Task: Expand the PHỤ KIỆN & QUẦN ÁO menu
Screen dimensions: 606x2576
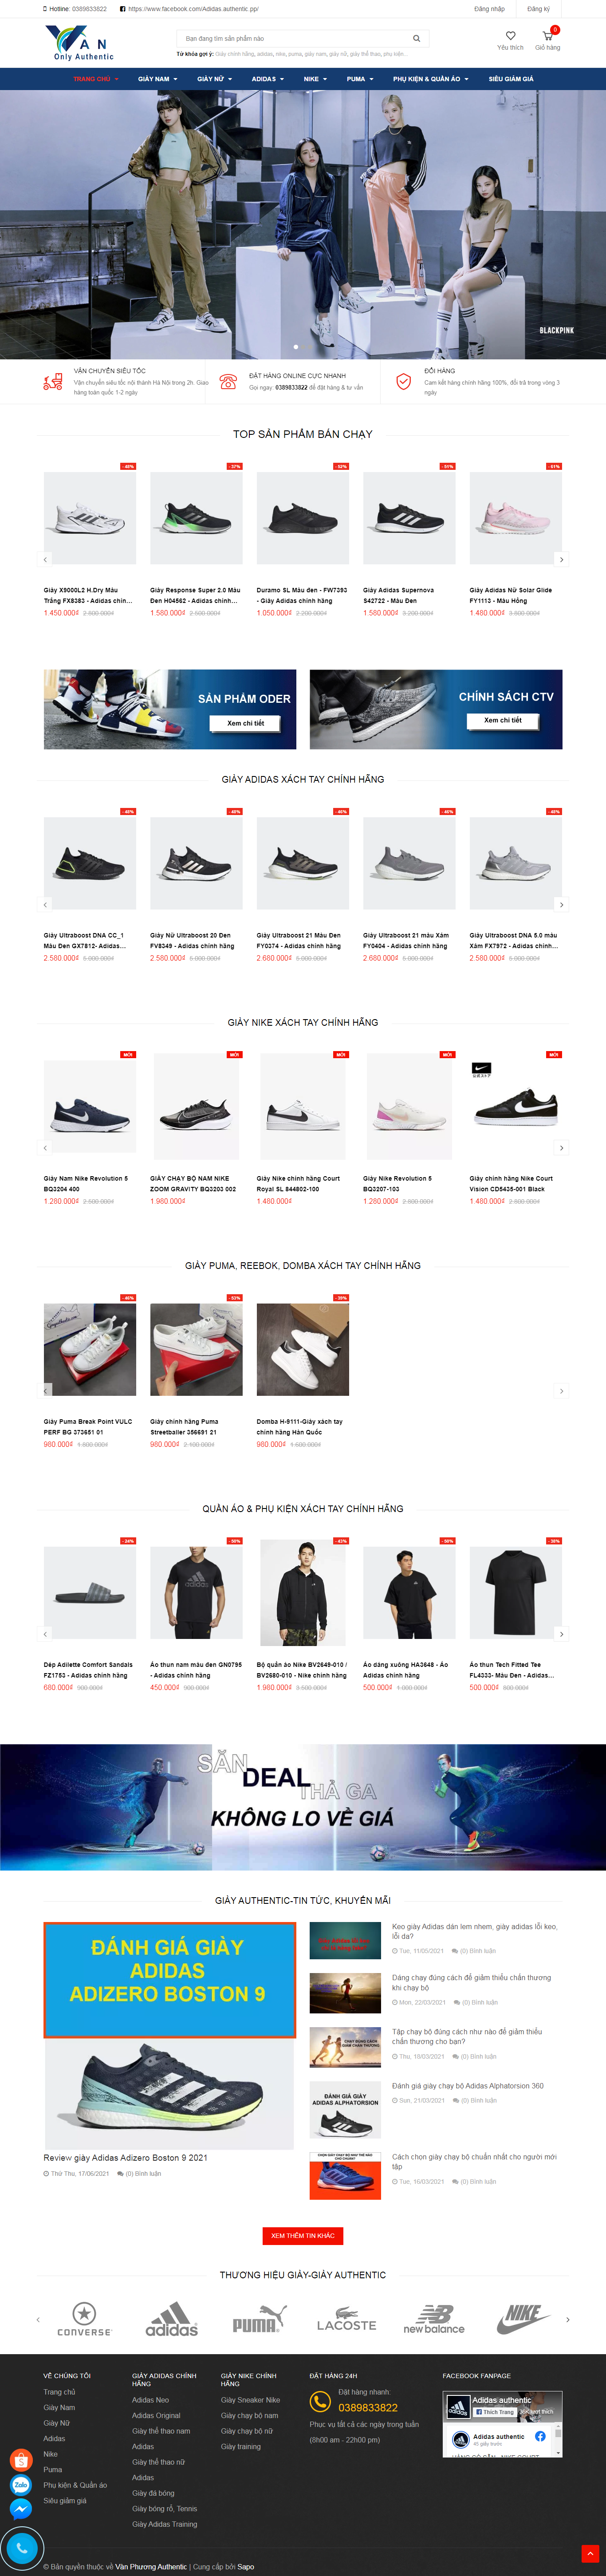Action: coord(430,79)
